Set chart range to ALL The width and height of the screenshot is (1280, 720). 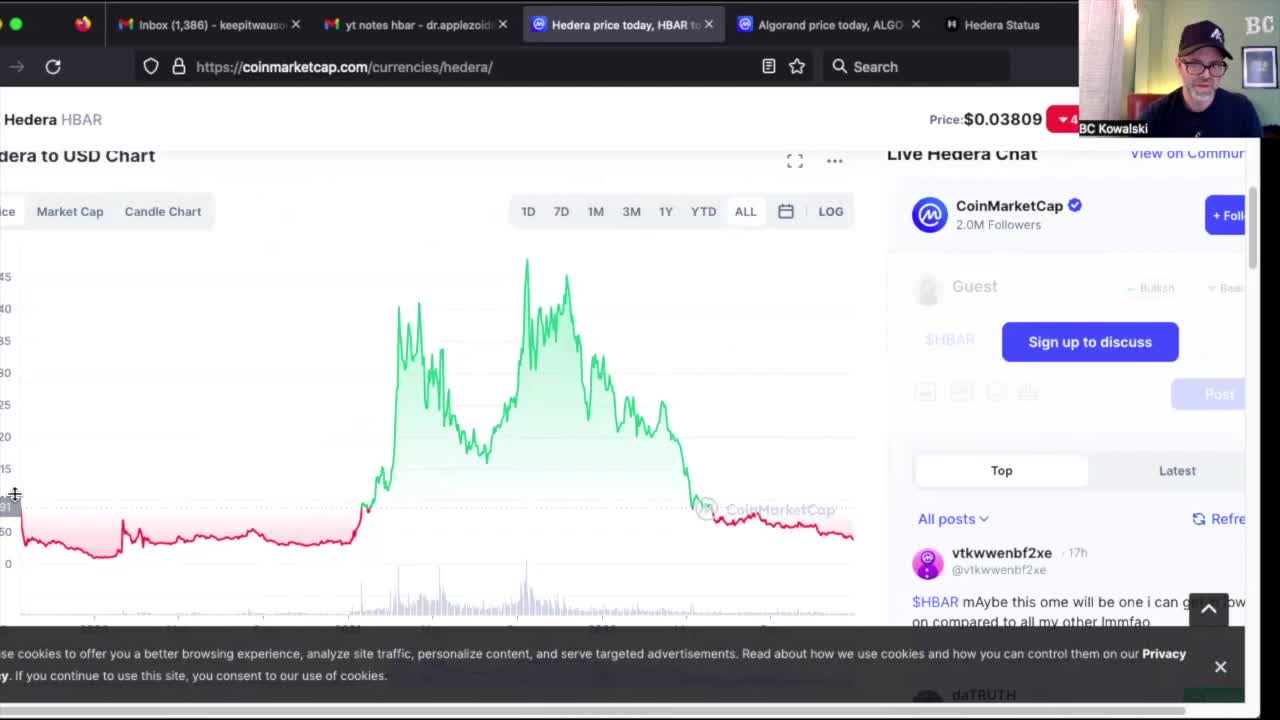point(745,211)
